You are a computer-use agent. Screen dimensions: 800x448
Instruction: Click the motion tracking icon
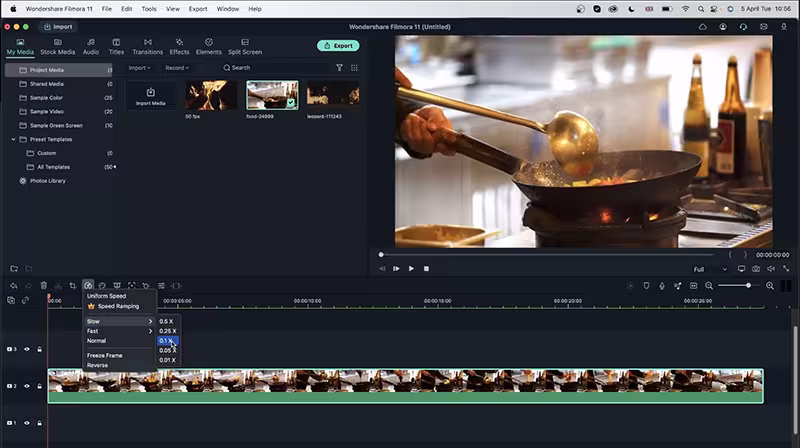132,286
